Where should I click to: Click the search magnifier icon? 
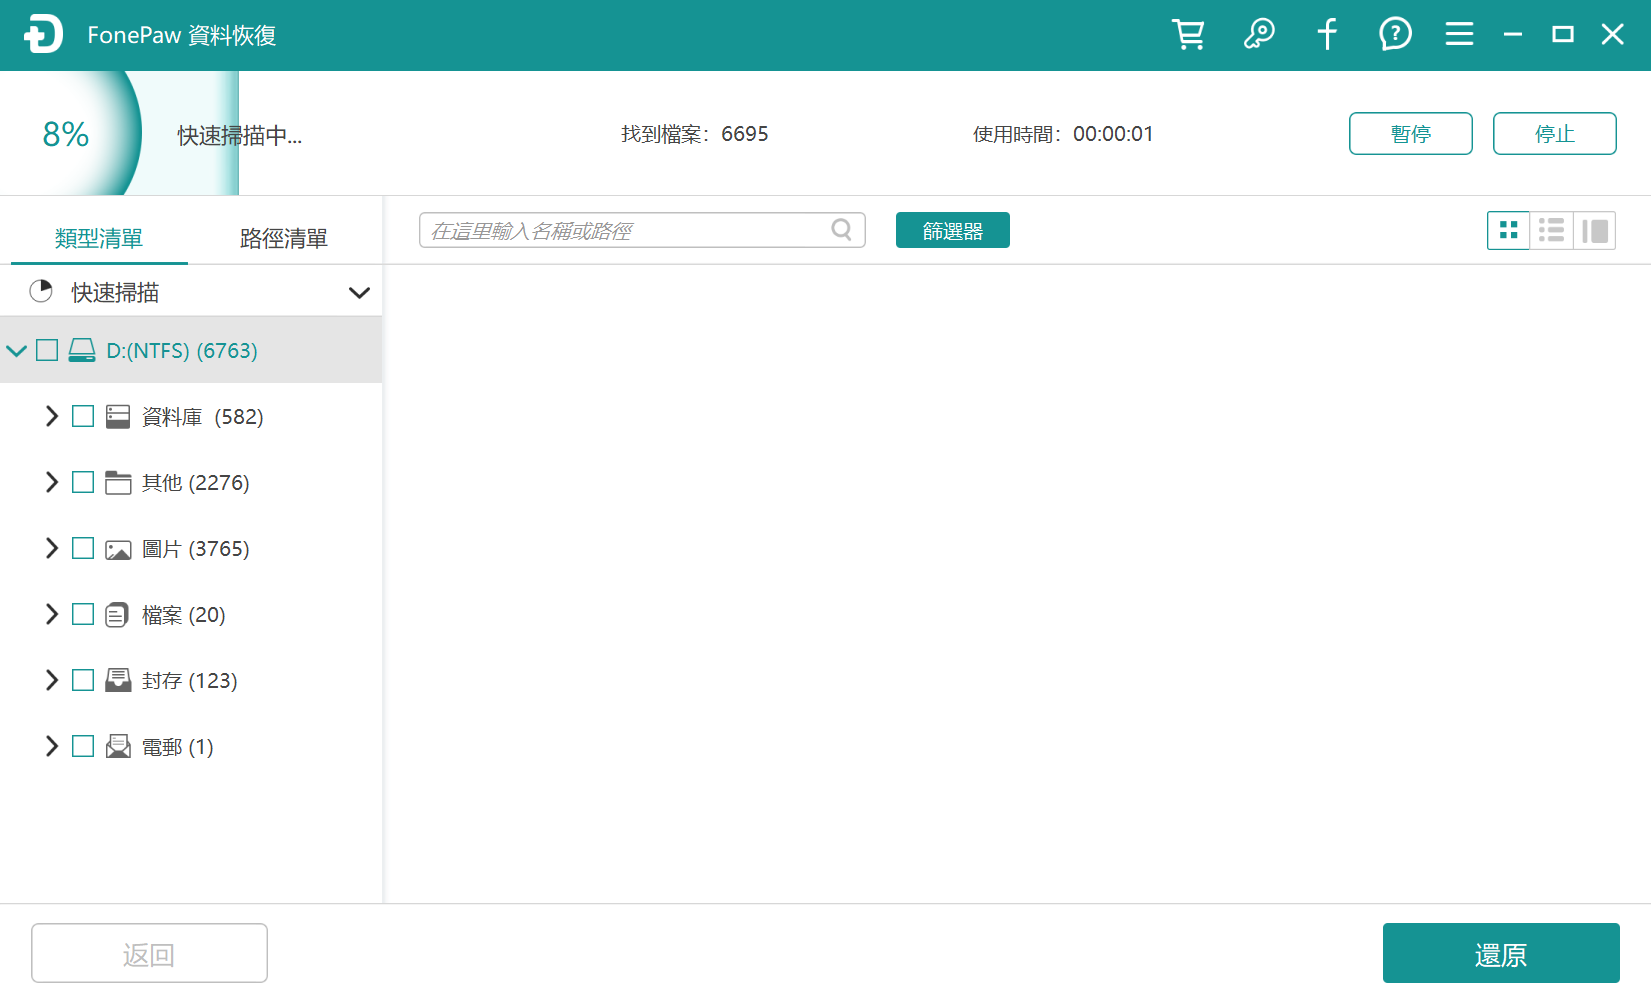[x=842, y=230]
